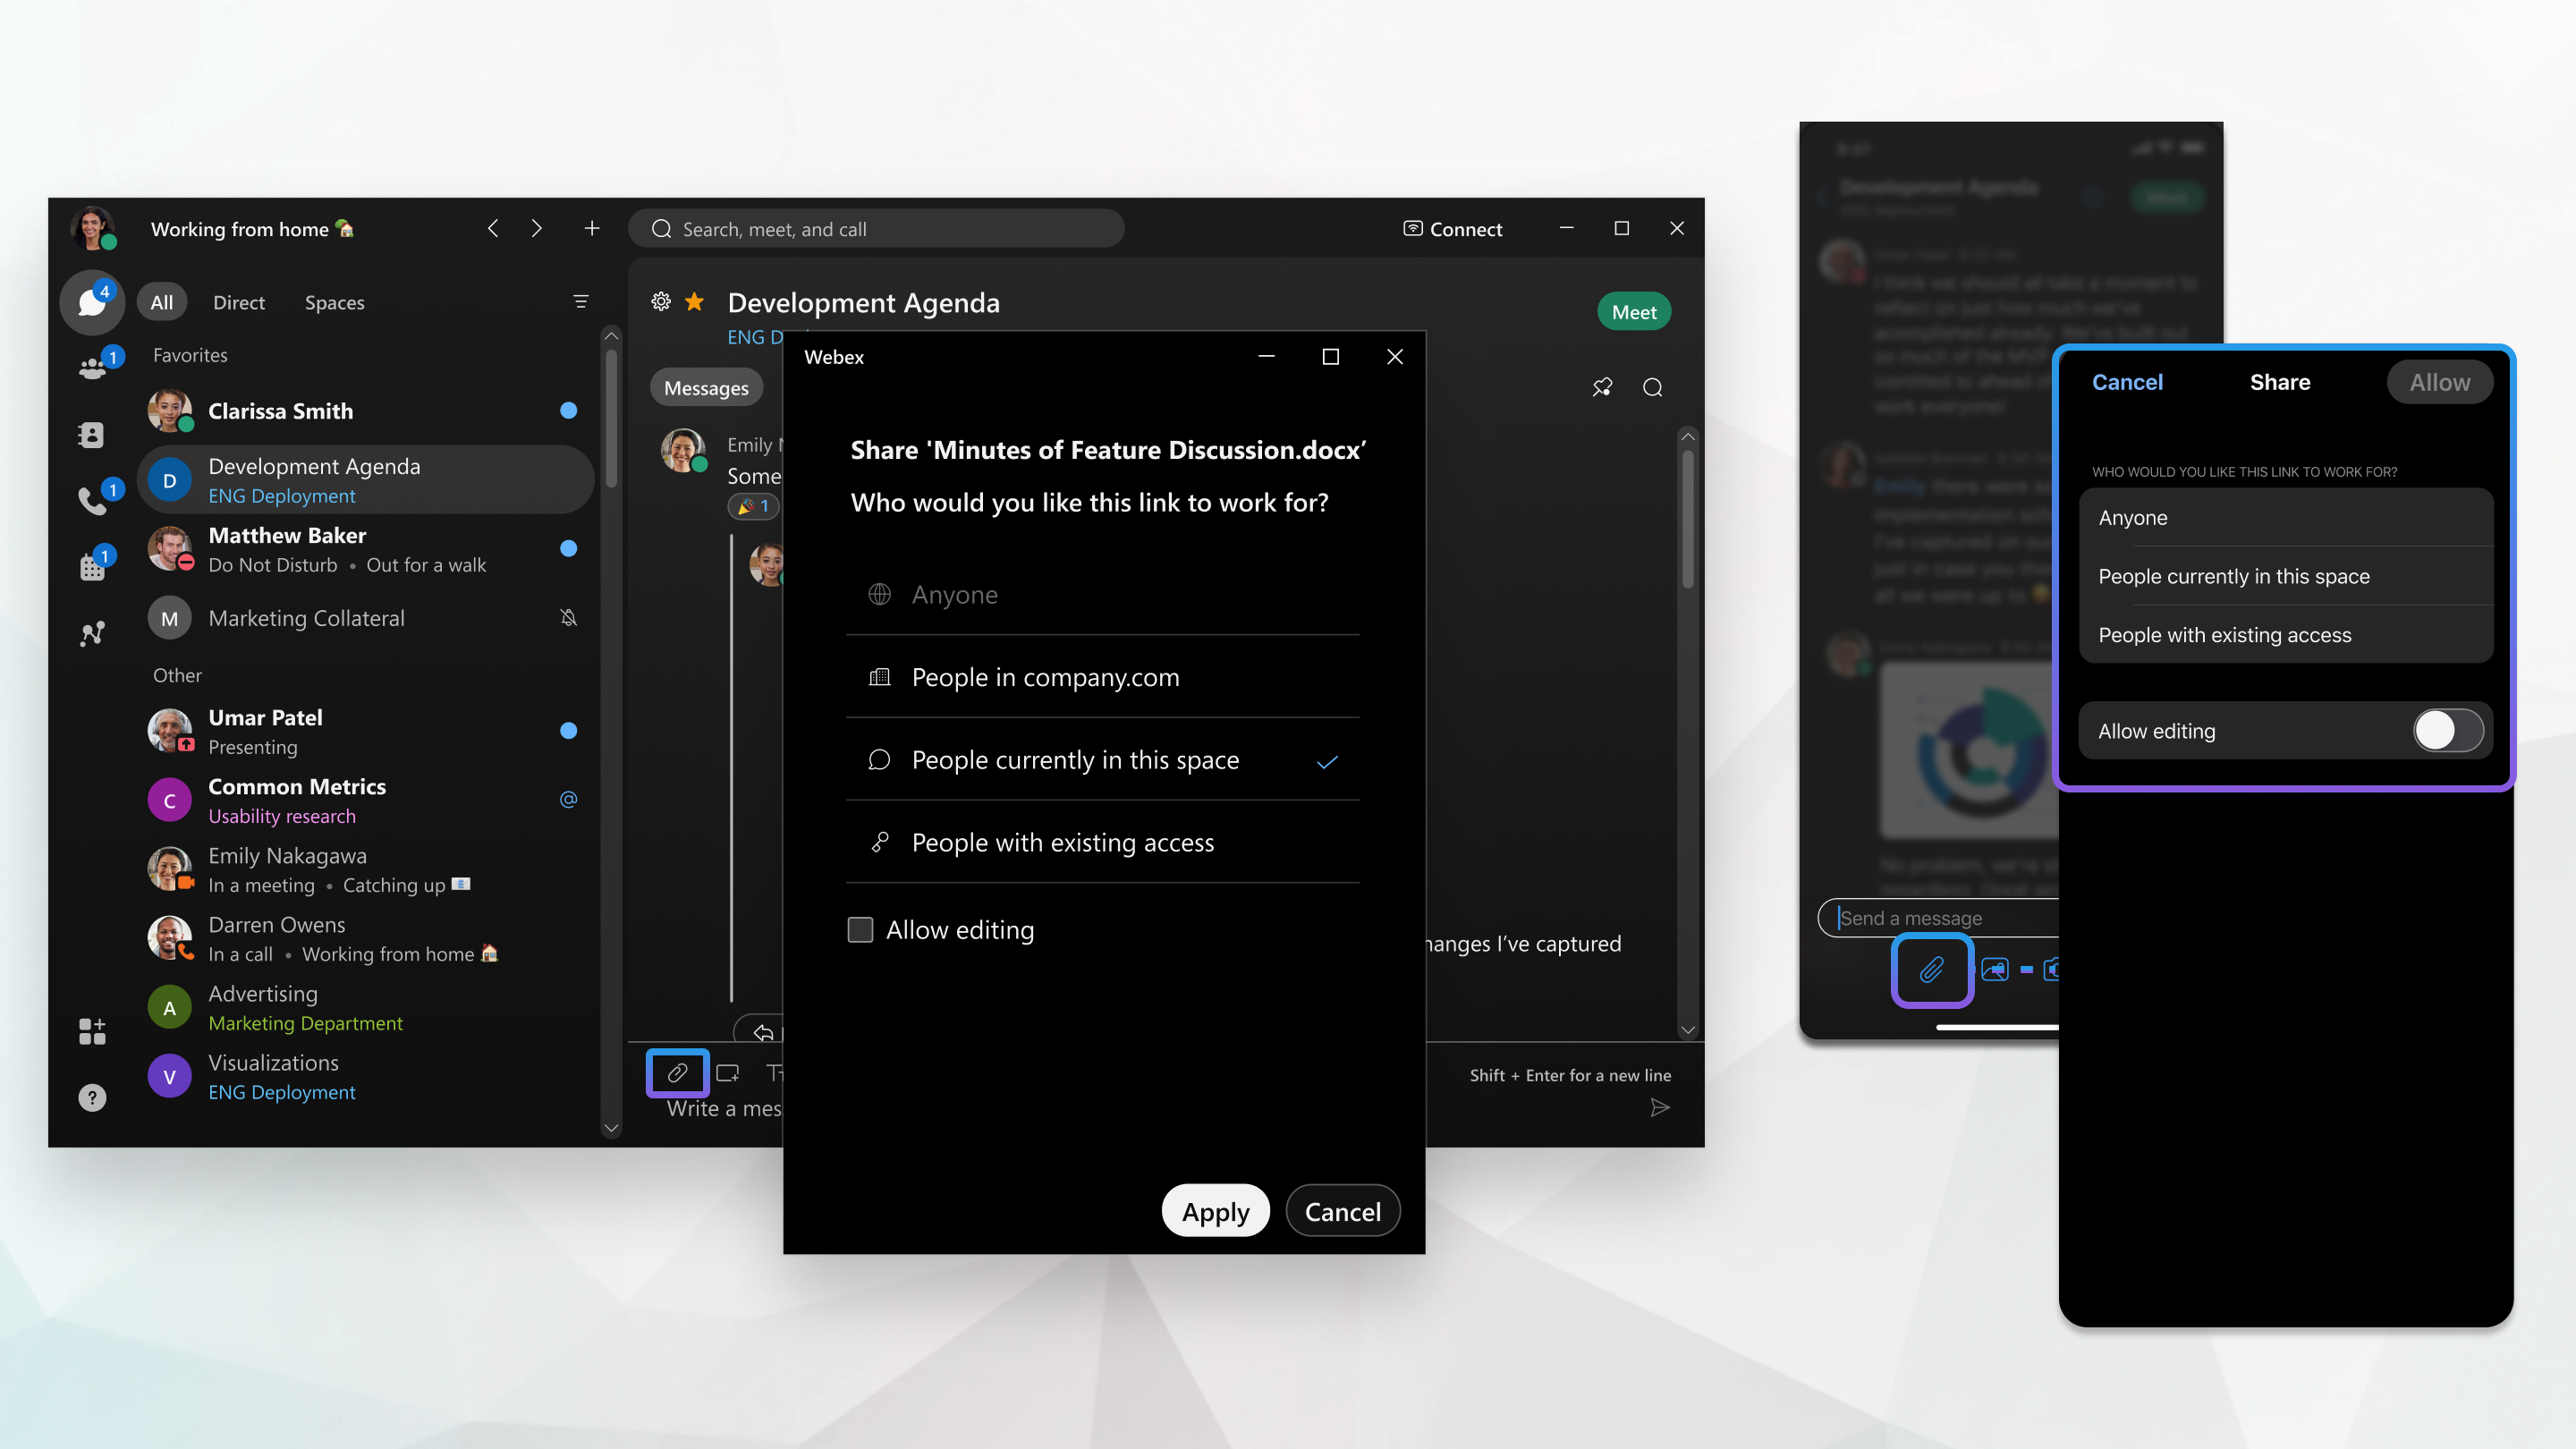Viewport: 2576px width, 1449px height.
Task: Click the Spaces tab in sidebar navigation
Action: tap(335, 301)
